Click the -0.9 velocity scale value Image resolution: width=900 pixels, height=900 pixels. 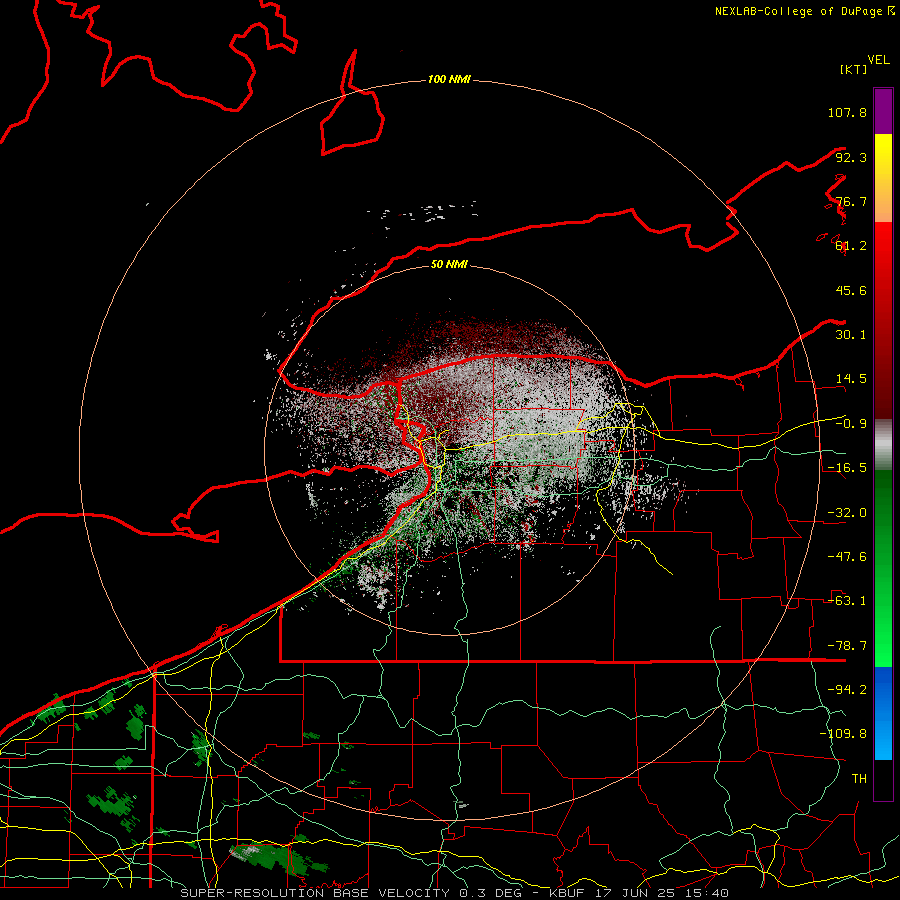(851, 424)
